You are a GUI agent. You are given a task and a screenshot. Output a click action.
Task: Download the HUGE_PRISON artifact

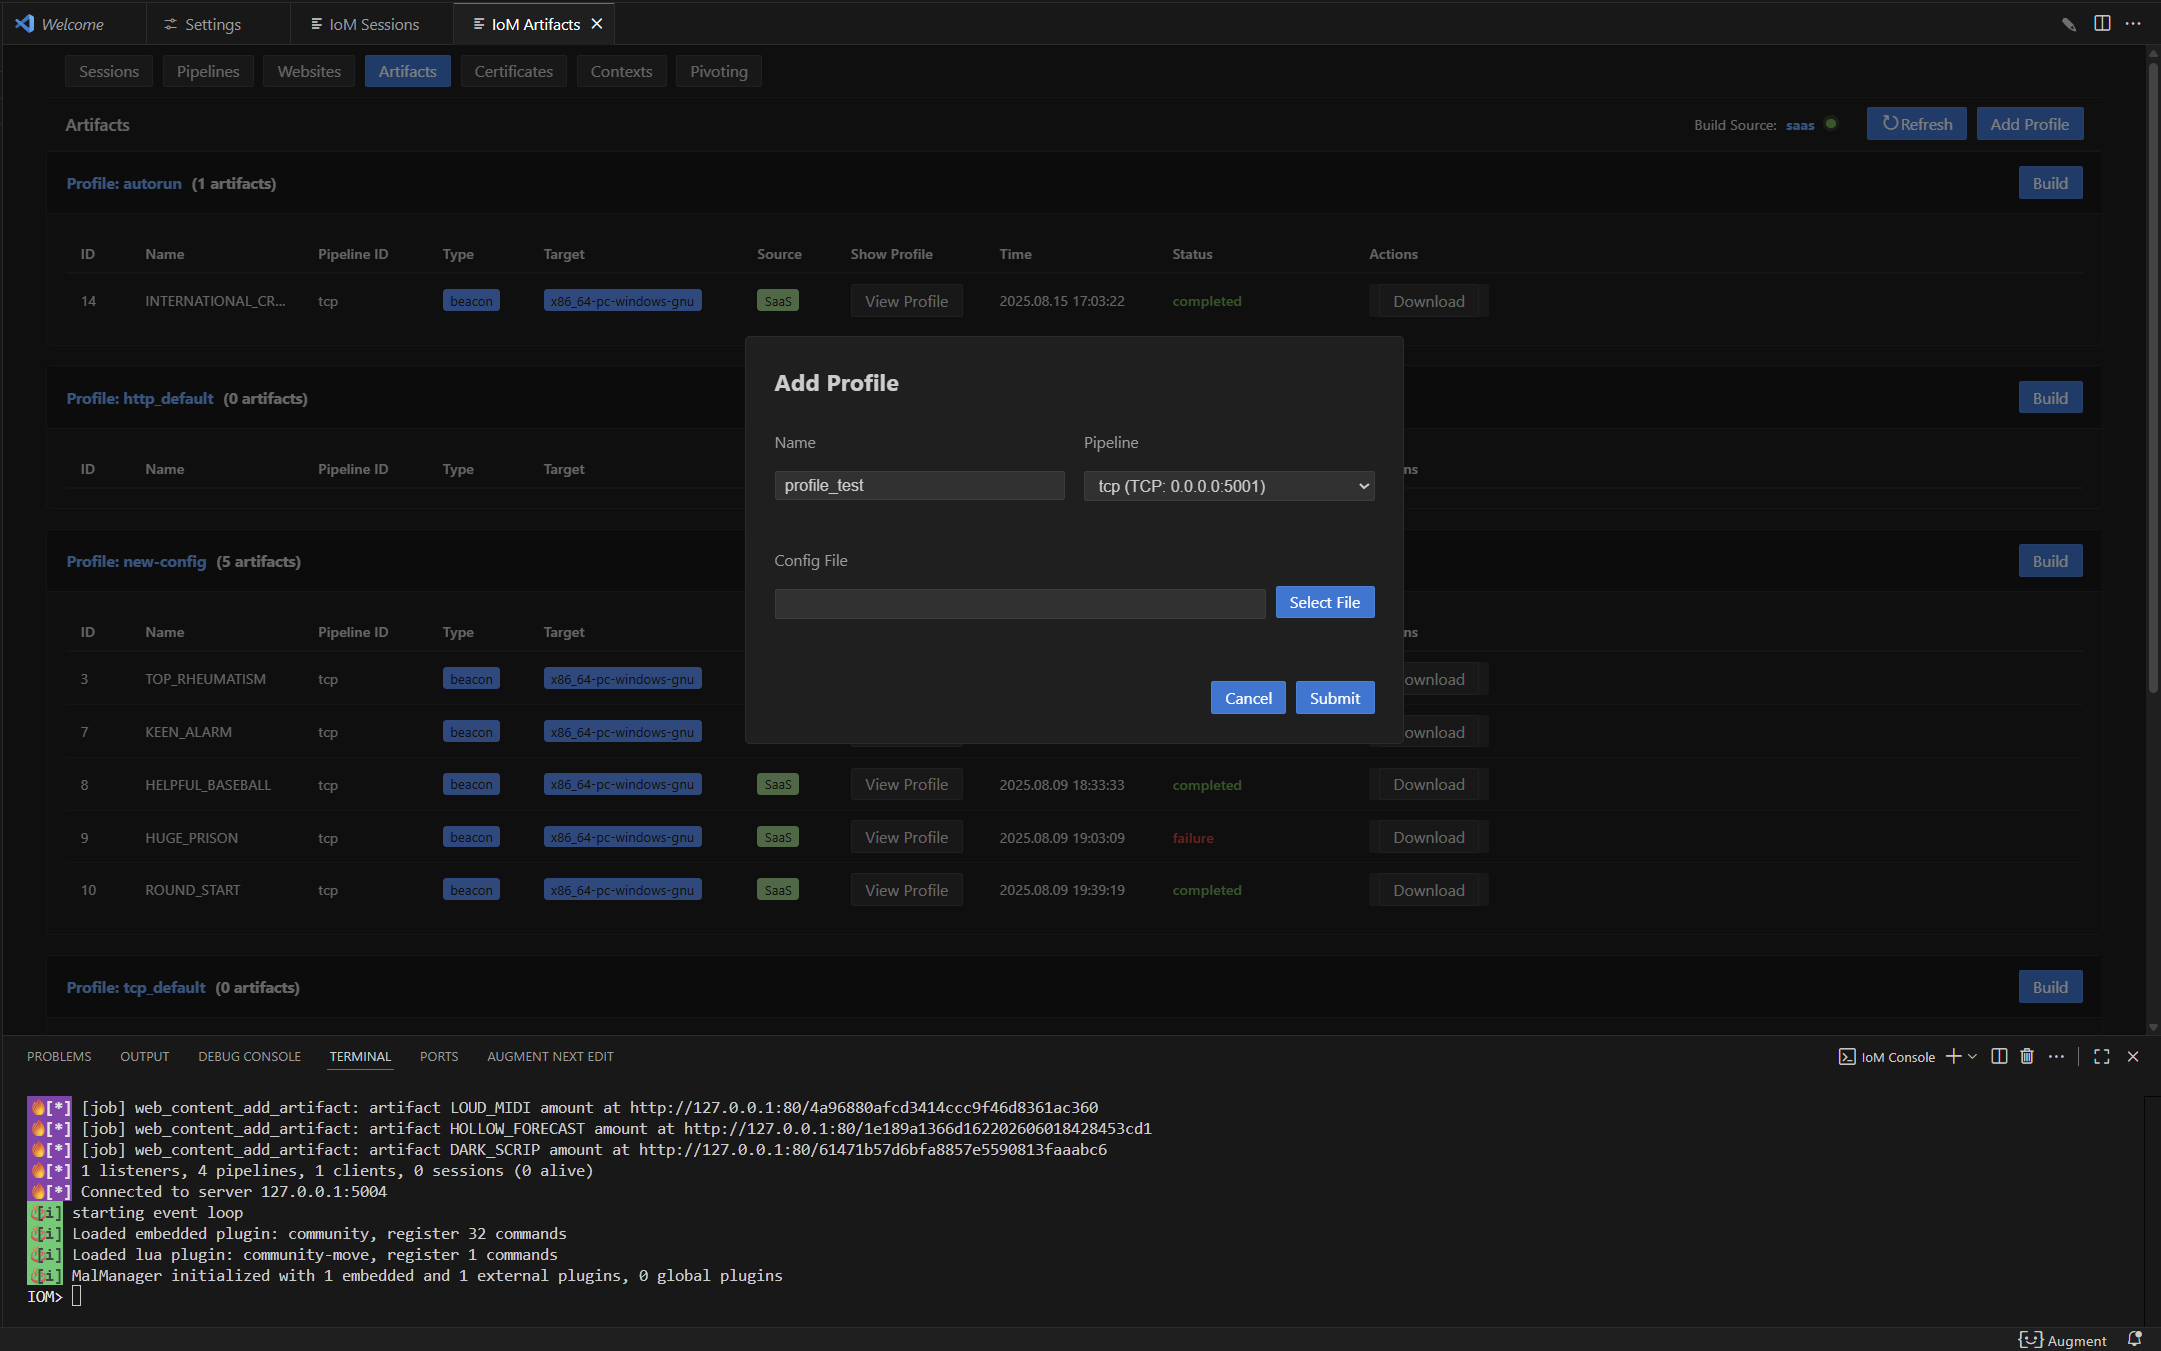tap(1428, 837)
